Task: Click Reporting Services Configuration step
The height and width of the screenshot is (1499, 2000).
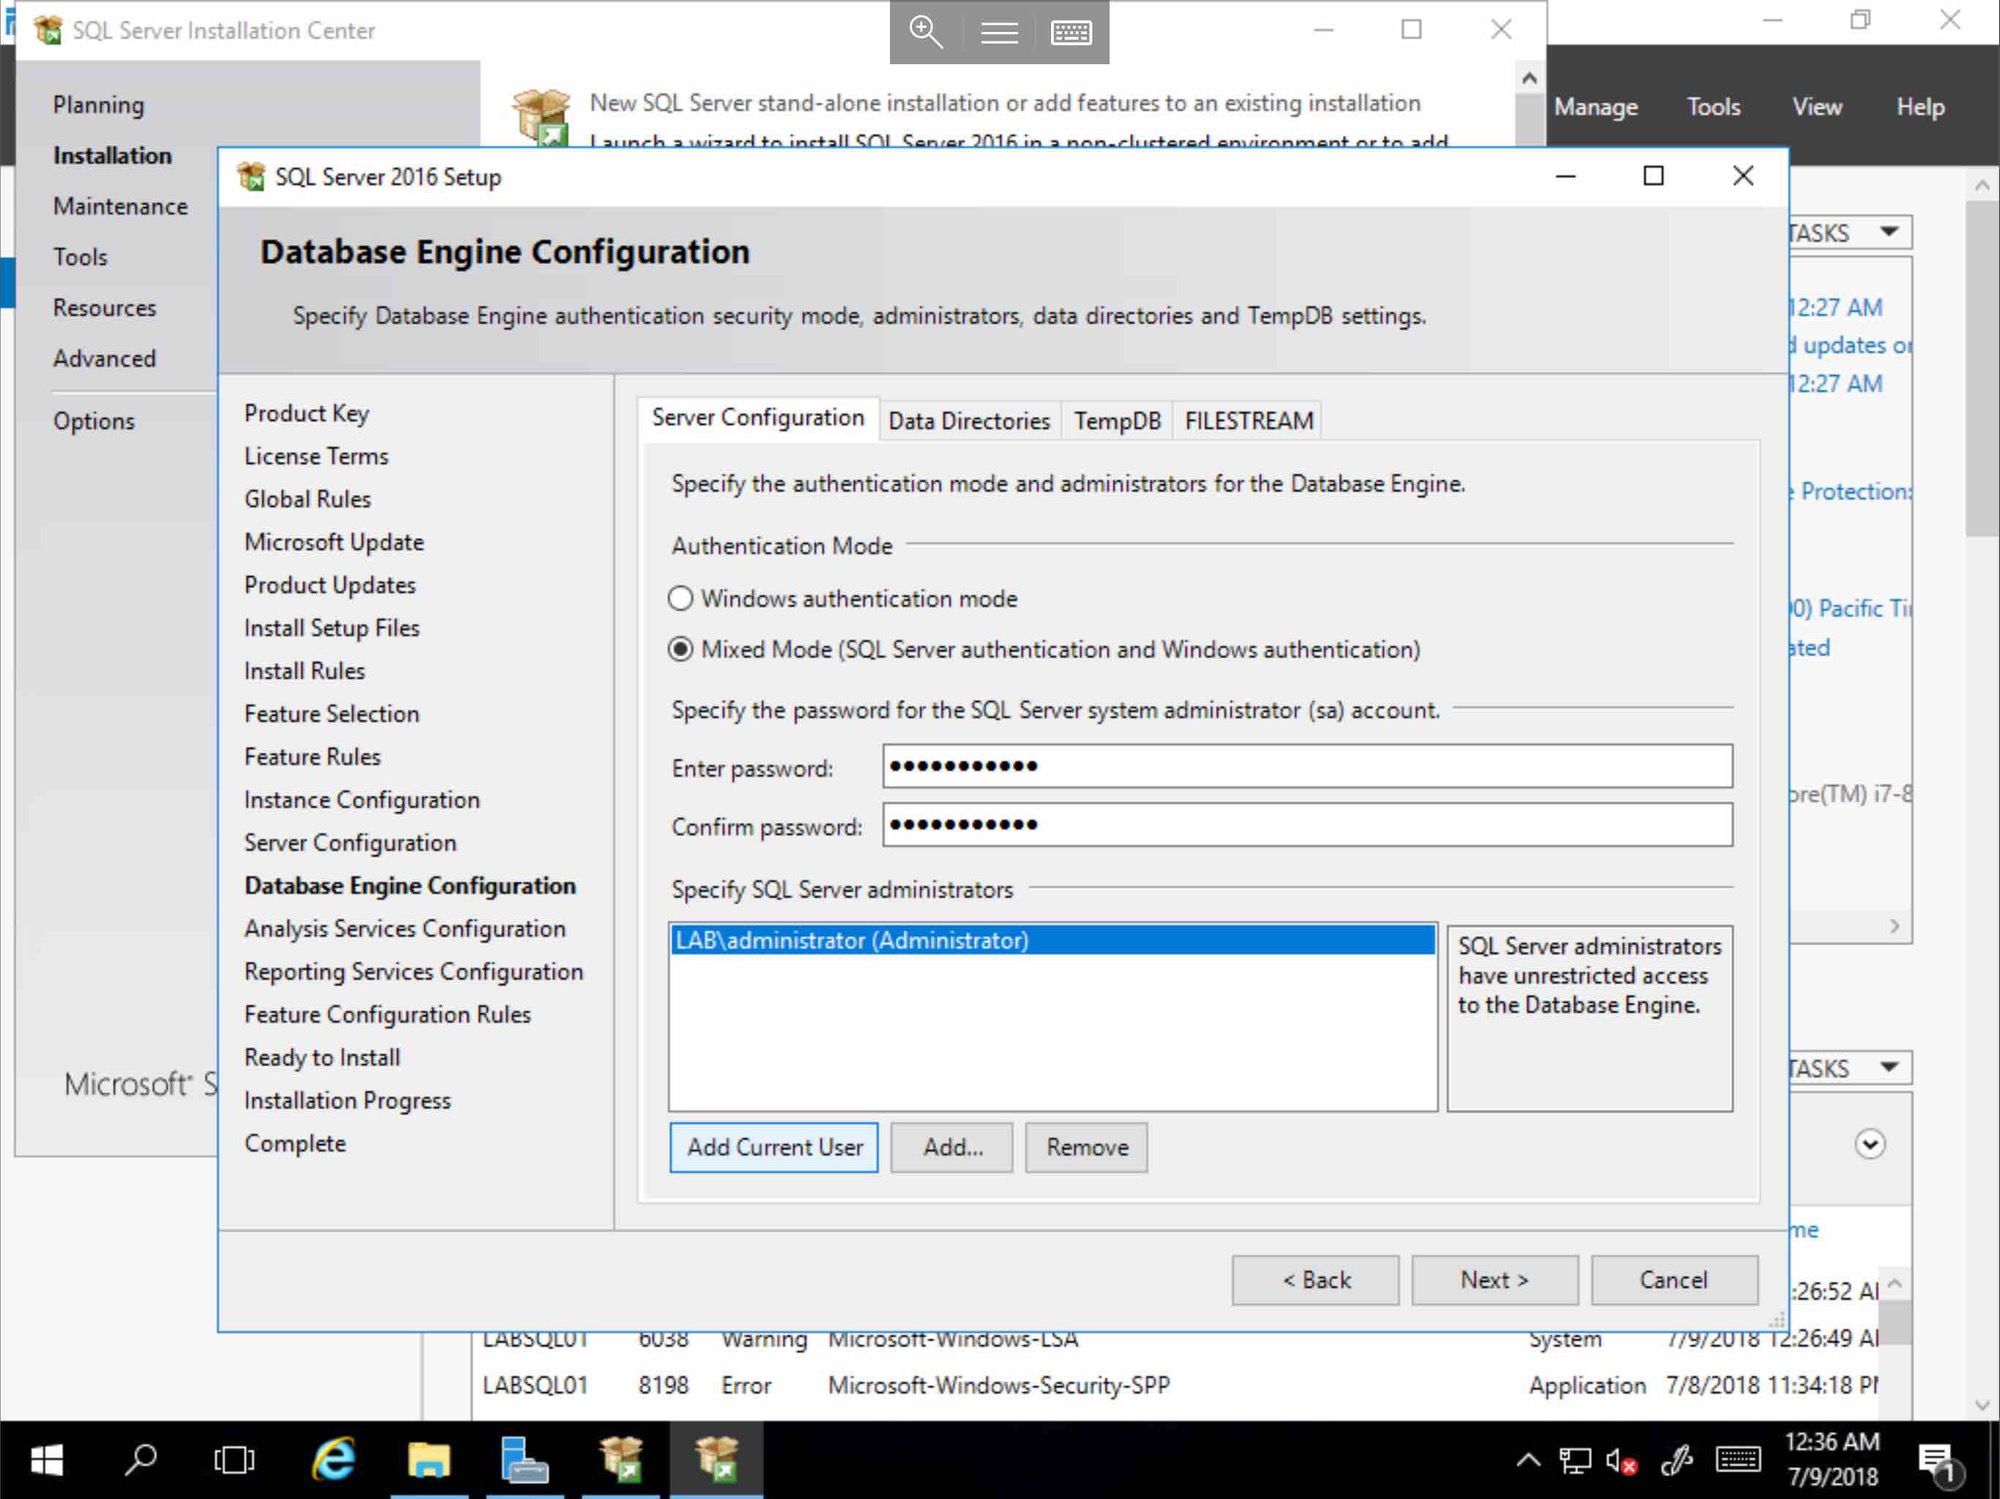Action: (414, 972)
